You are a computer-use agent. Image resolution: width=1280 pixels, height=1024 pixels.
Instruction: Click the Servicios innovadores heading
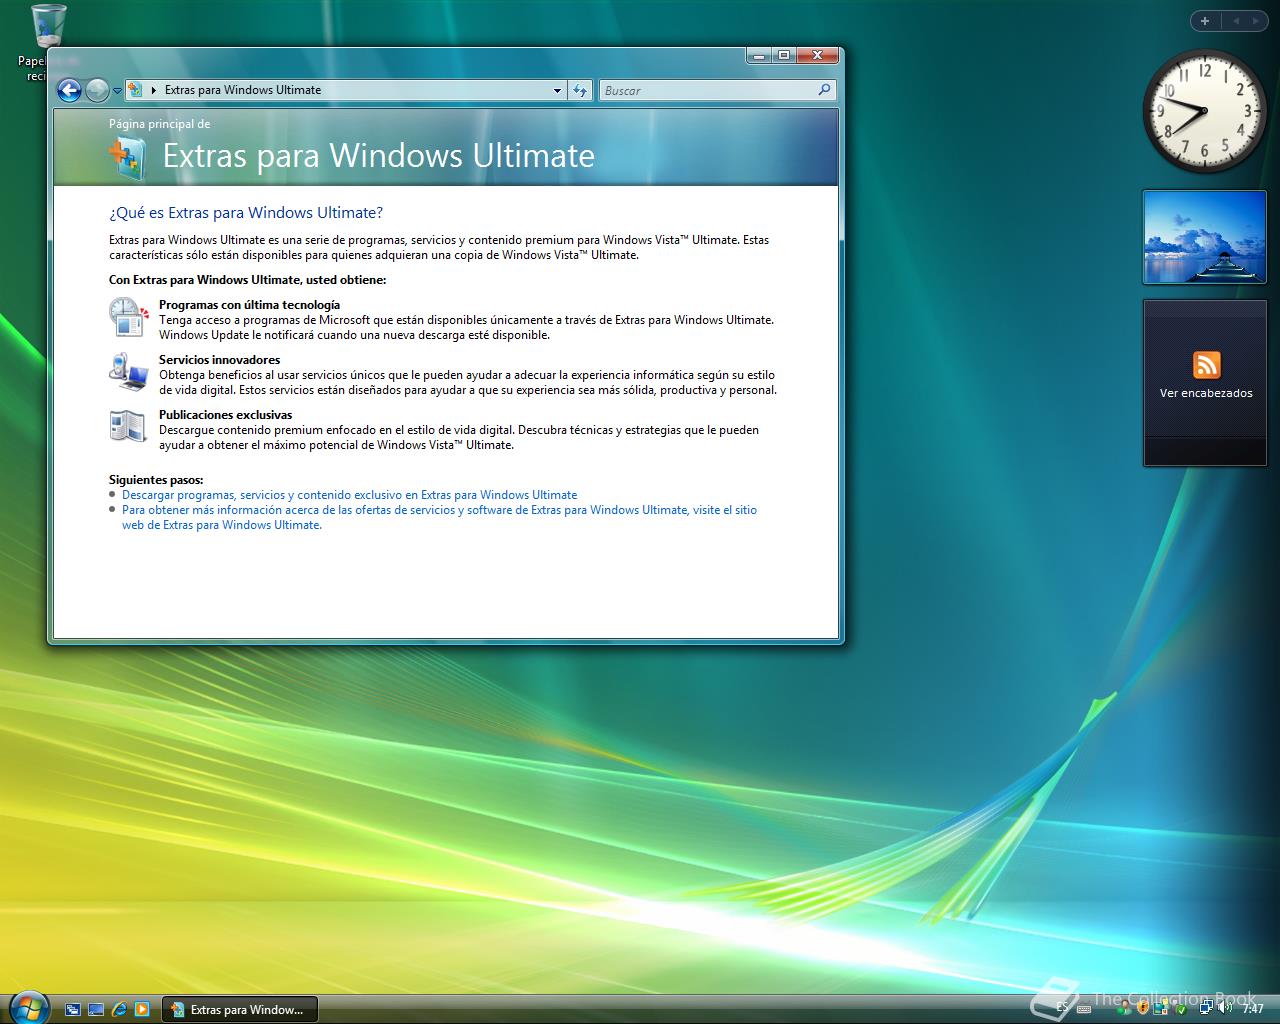pyautogui.click(x=219, y=360)
